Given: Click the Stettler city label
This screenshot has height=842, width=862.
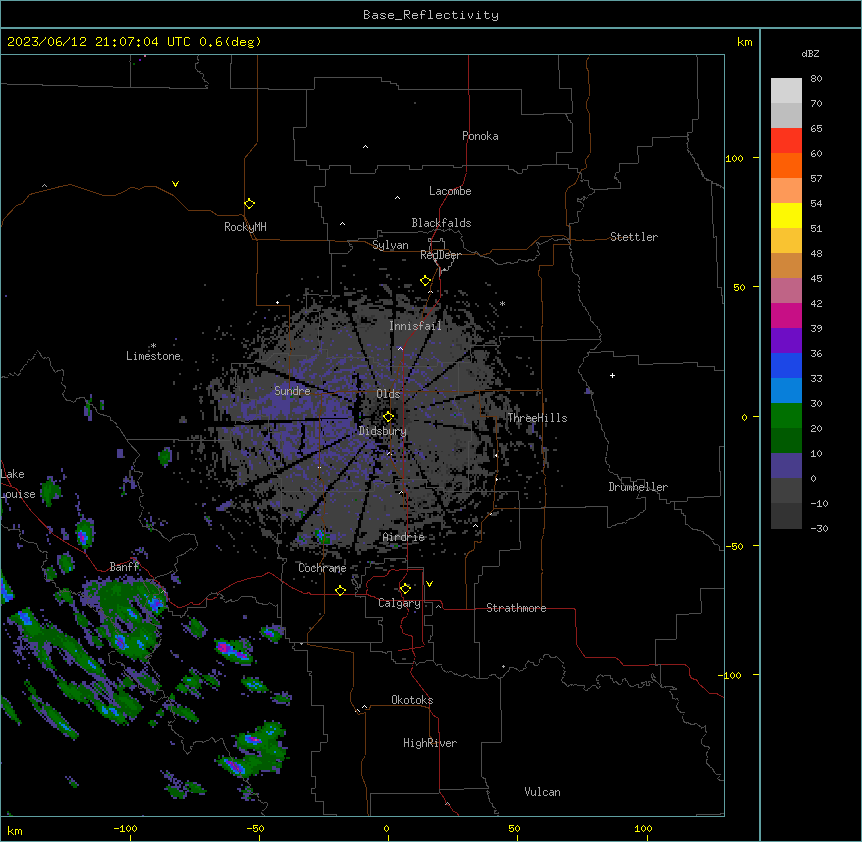Looking at the screenshot, I should (634, 237).
